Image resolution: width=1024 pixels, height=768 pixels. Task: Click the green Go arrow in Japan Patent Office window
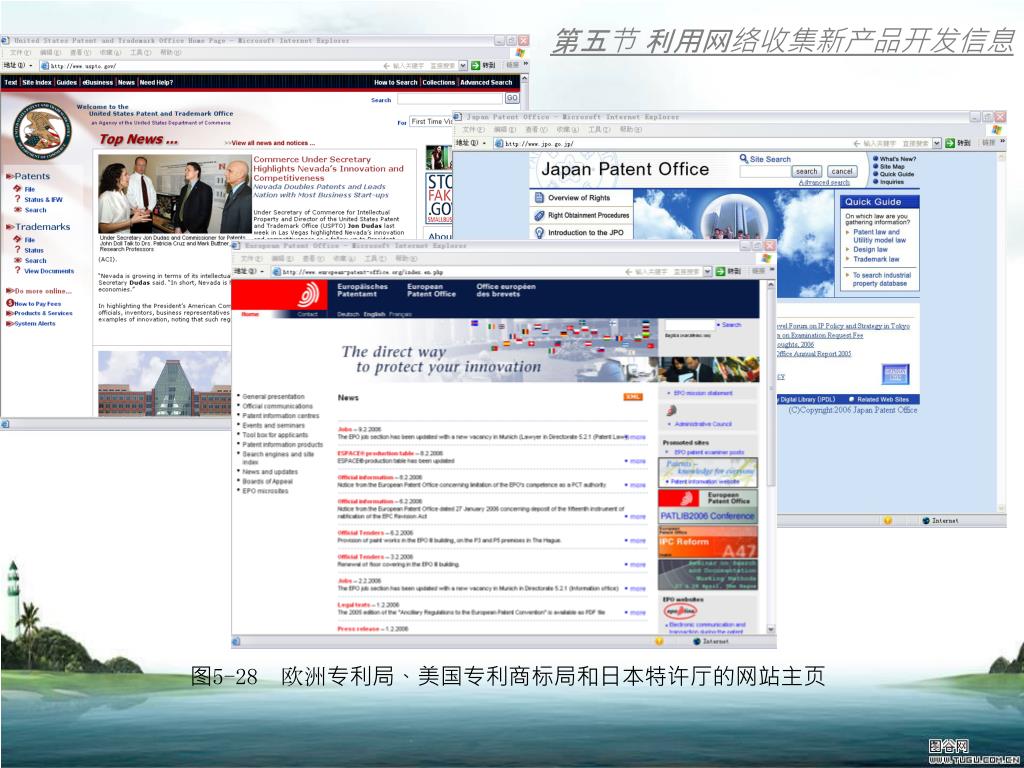pos(950,143)
